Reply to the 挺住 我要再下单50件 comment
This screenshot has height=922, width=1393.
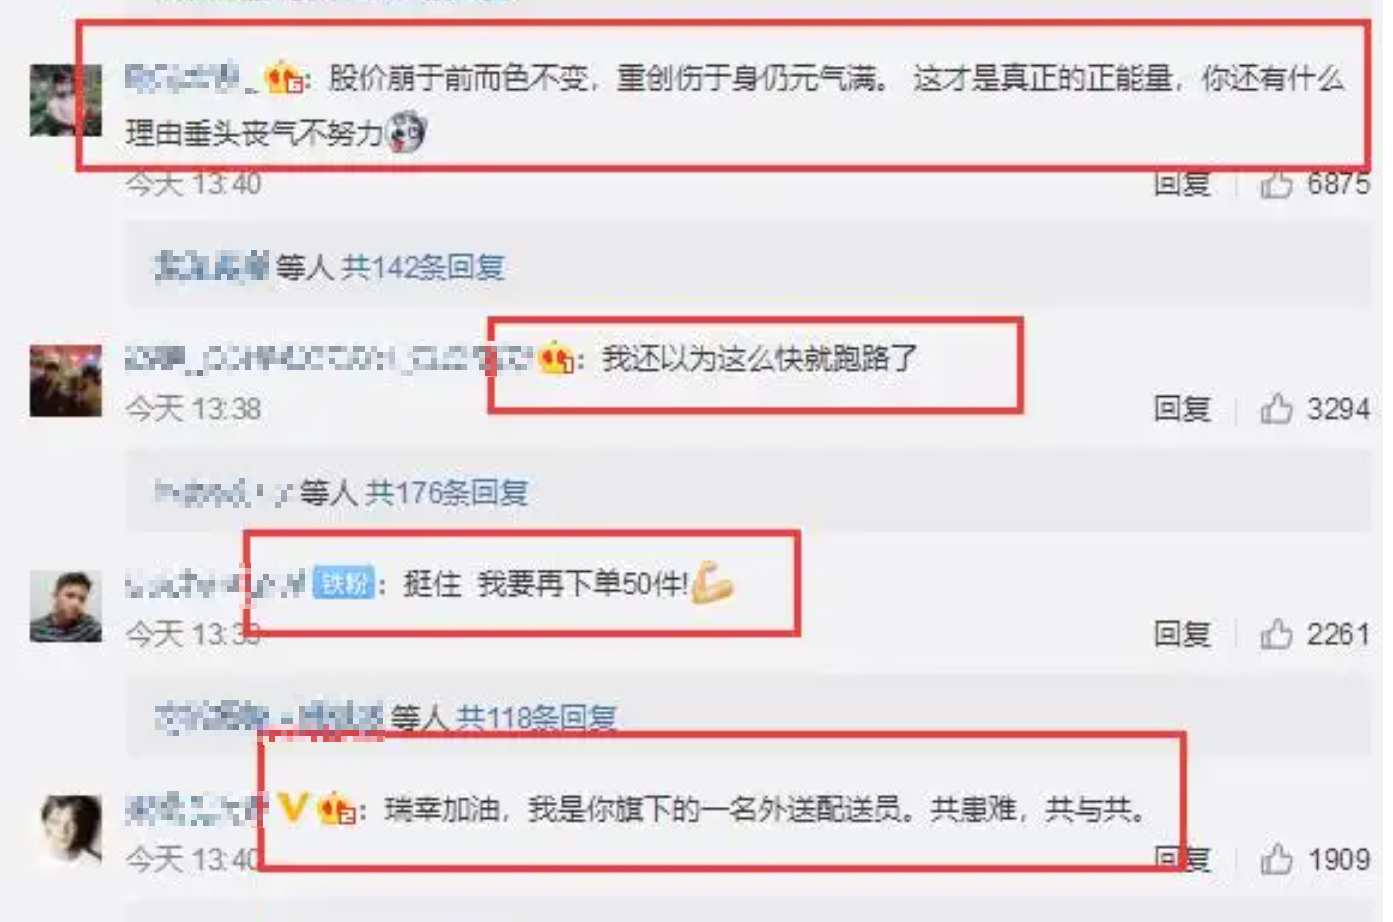click(1182, 633)
